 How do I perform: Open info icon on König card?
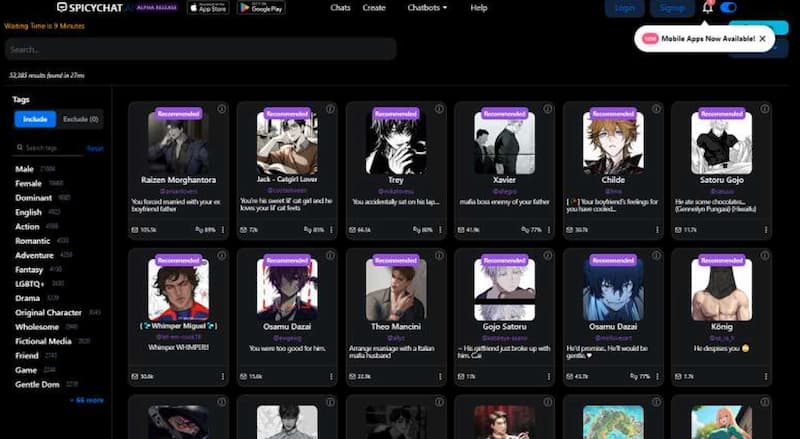tap(764, 255)
